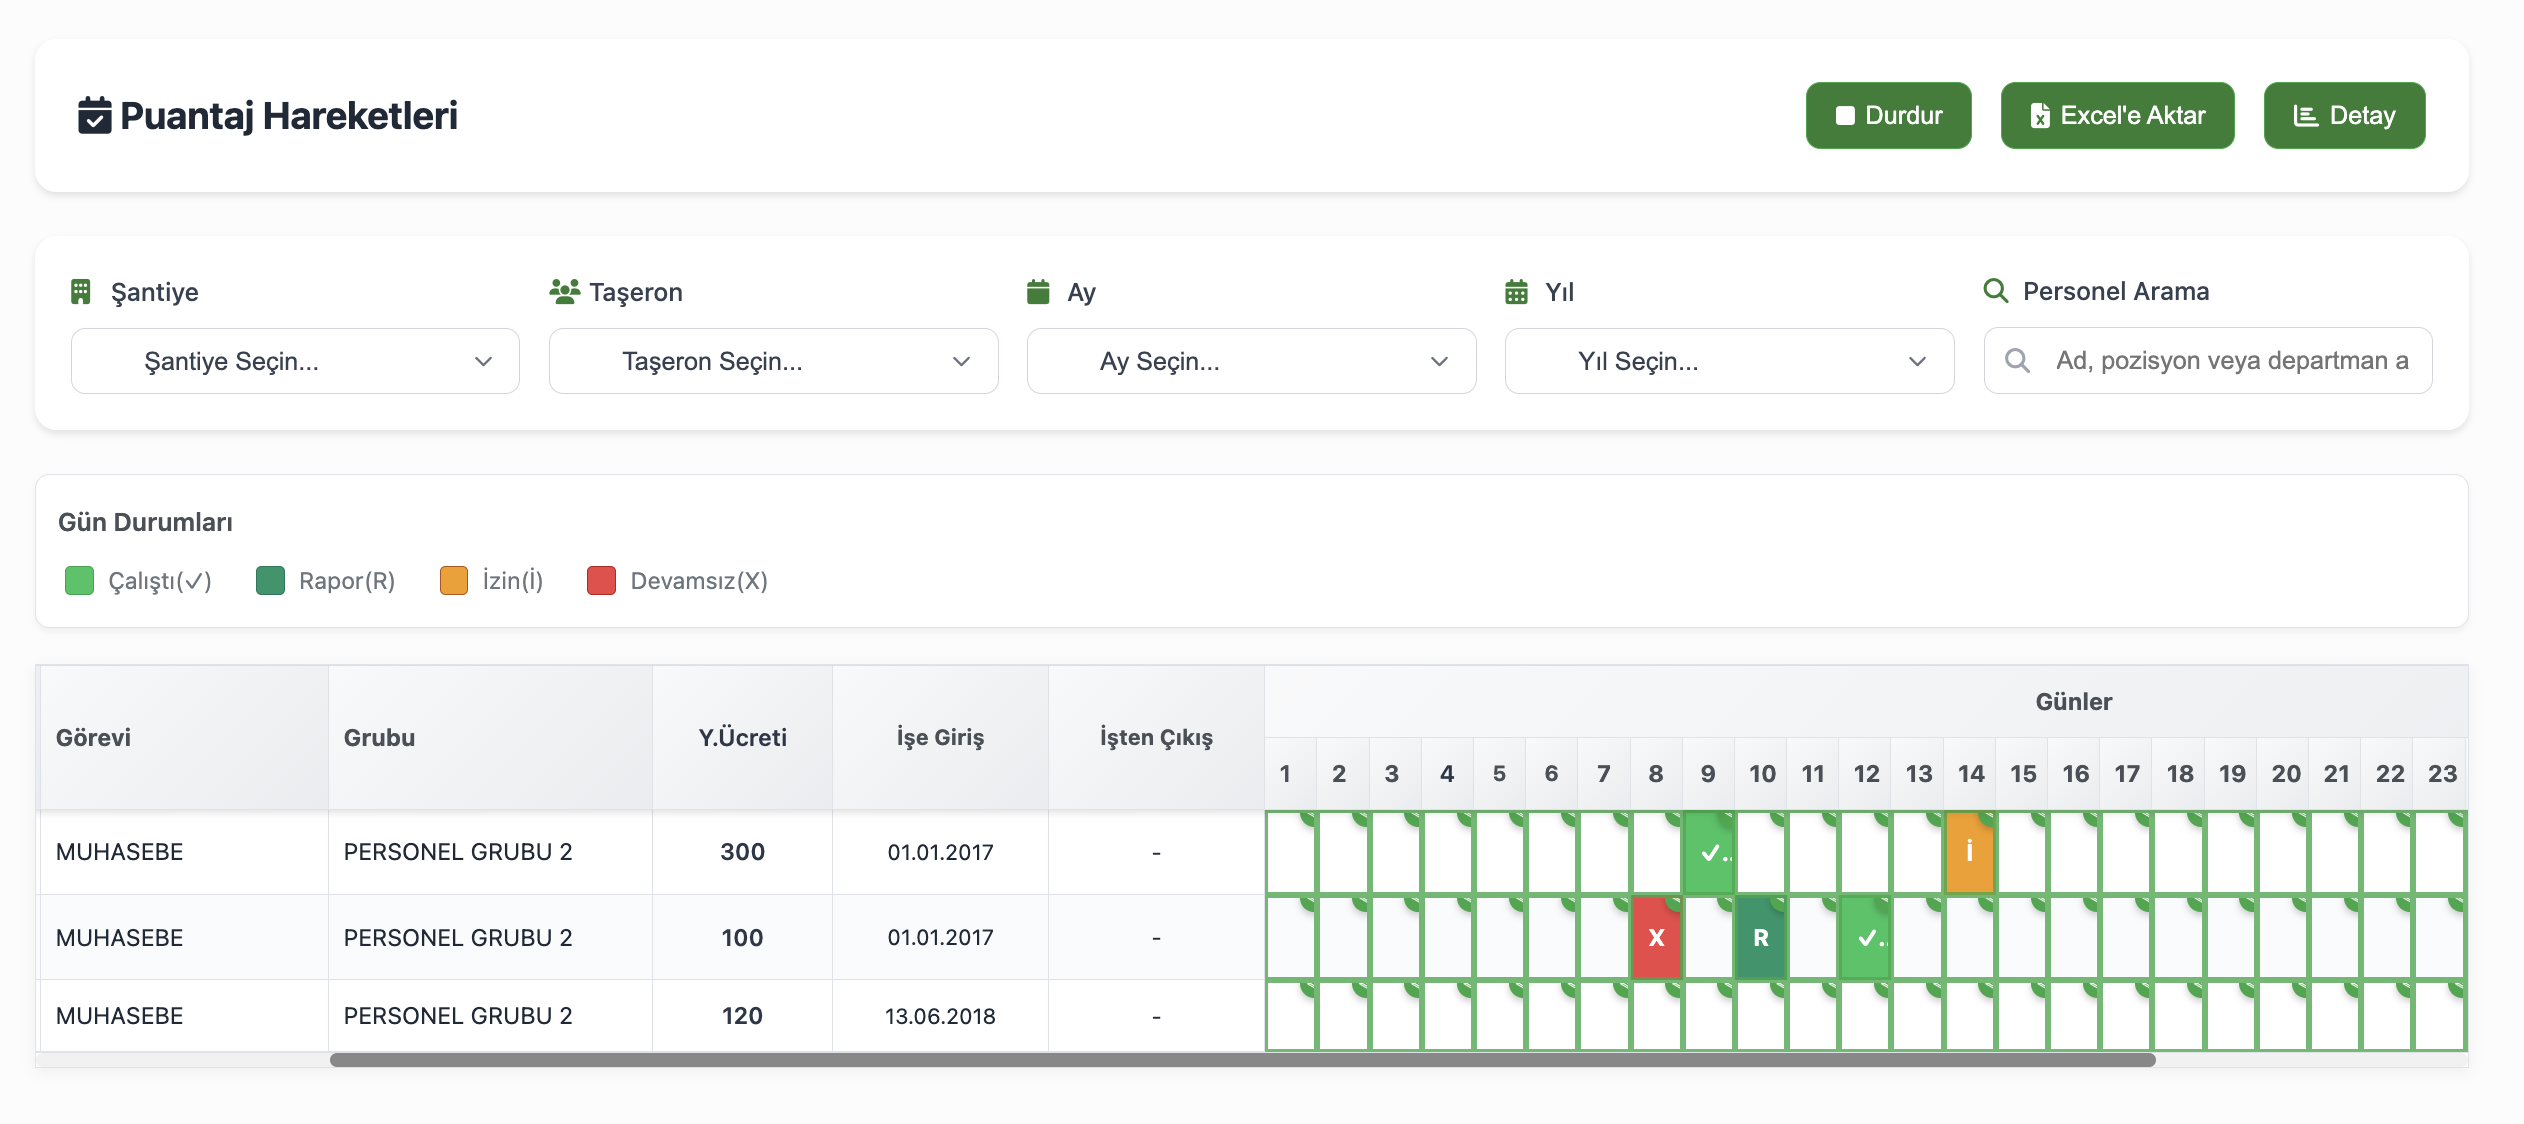Toggle the green checkmark cell on day 9

pyautogui.click(x=1709, y=852)
